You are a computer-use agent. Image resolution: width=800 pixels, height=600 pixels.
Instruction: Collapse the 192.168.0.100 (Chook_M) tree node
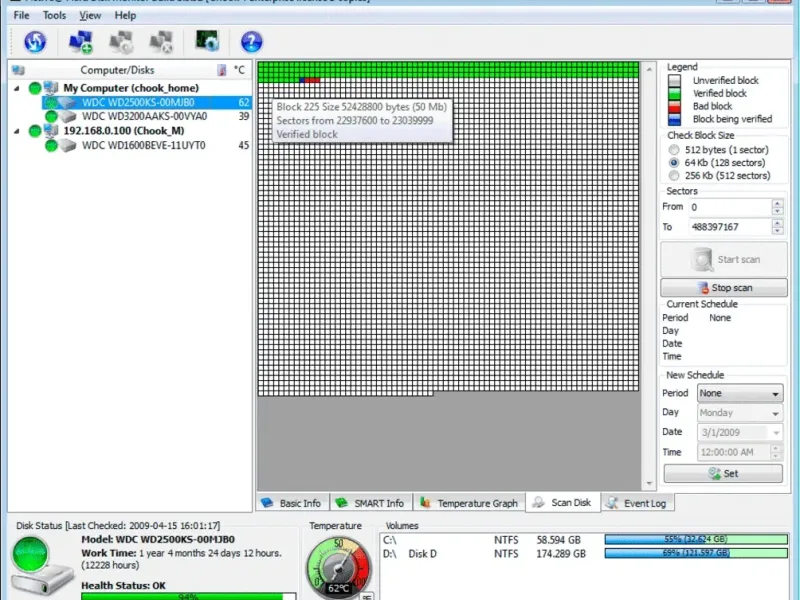pos(17,131)
